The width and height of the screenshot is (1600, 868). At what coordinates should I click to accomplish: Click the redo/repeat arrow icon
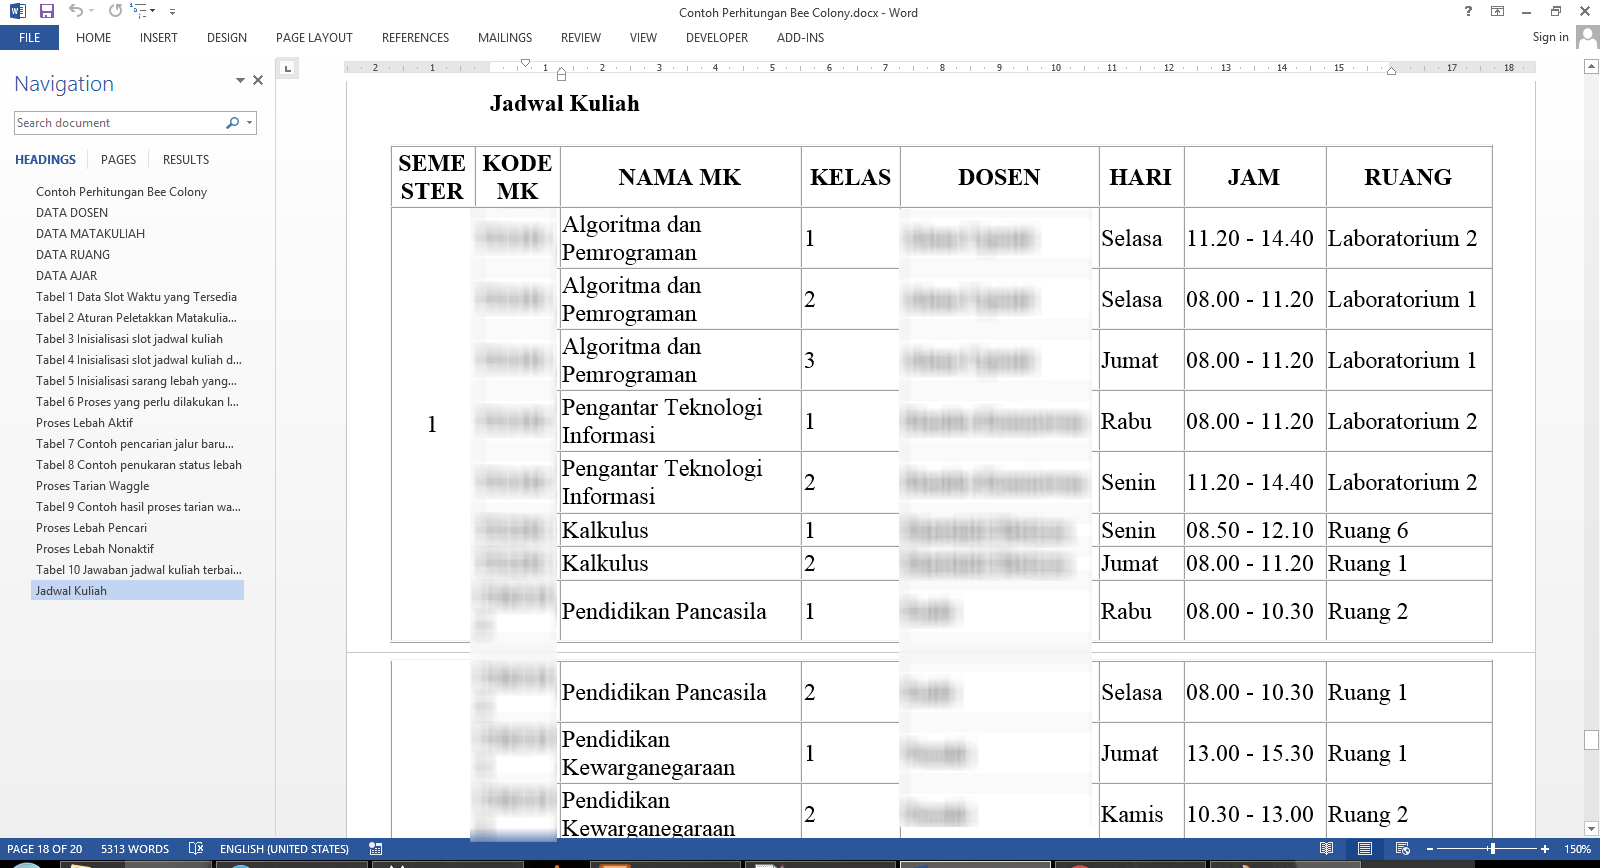[x=115, y=11]
